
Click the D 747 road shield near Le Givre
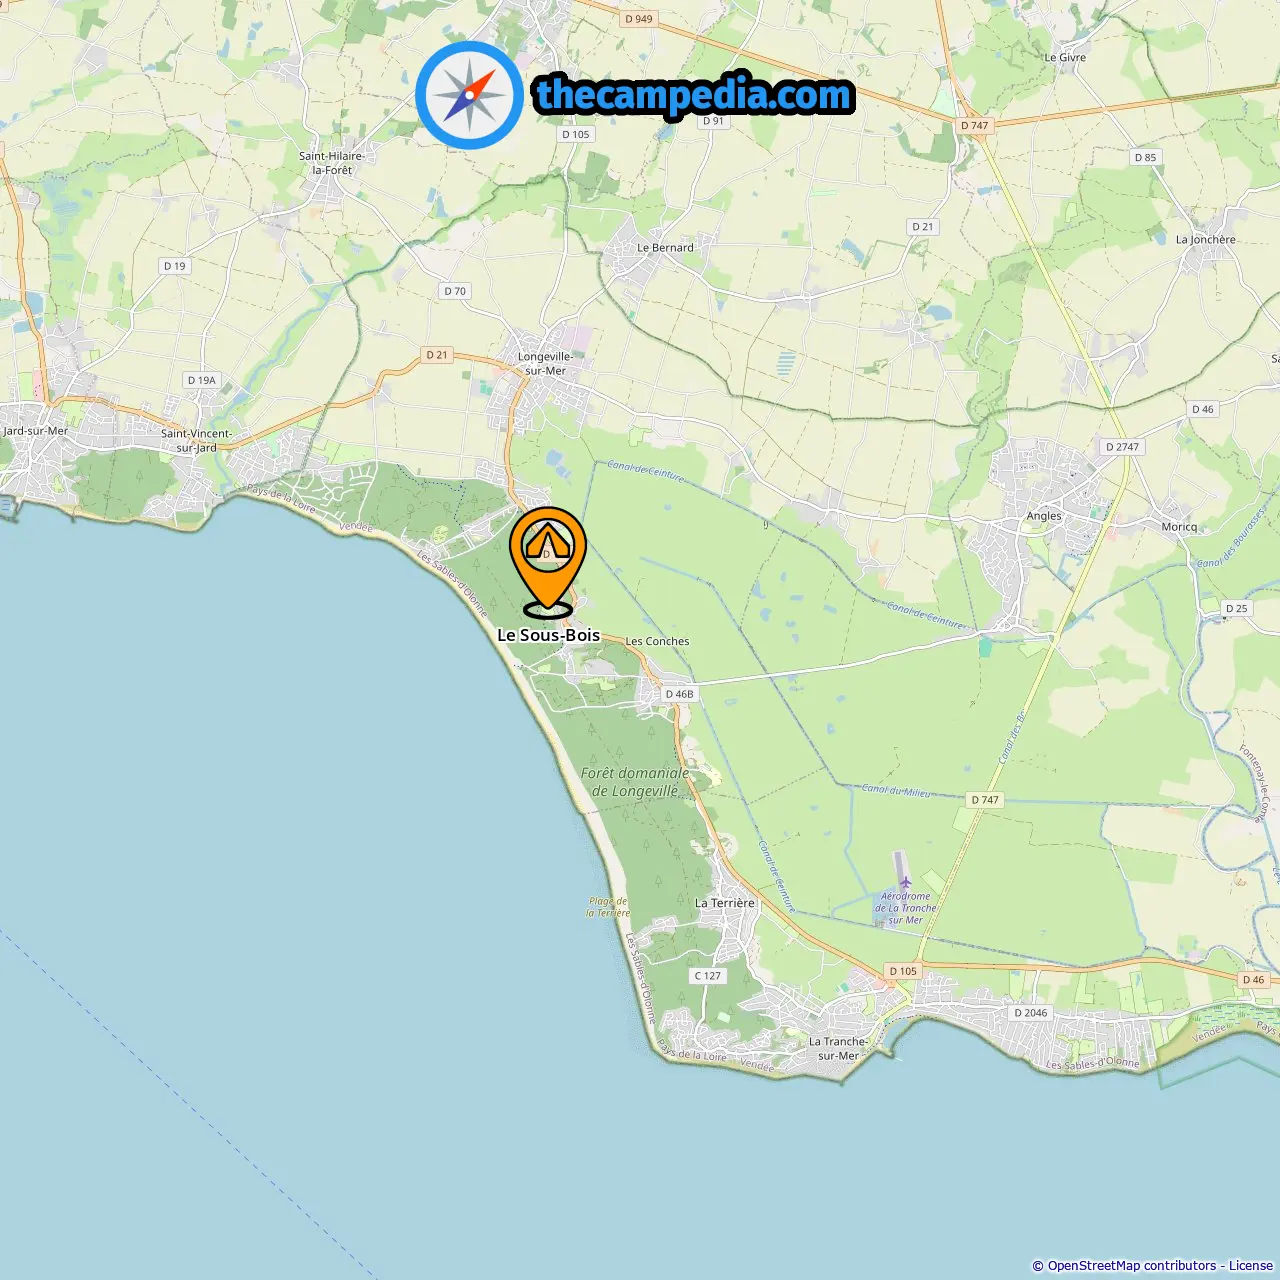pos(974,126)
